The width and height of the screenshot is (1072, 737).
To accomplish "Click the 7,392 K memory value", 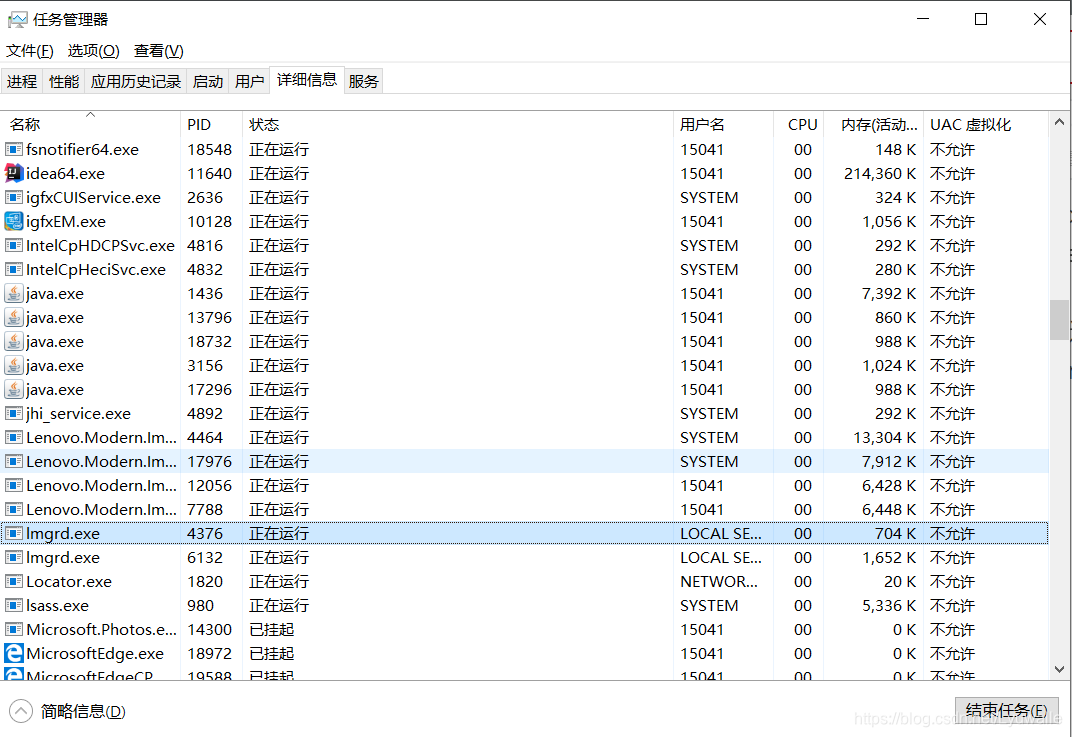I will (x=889, y=293).
